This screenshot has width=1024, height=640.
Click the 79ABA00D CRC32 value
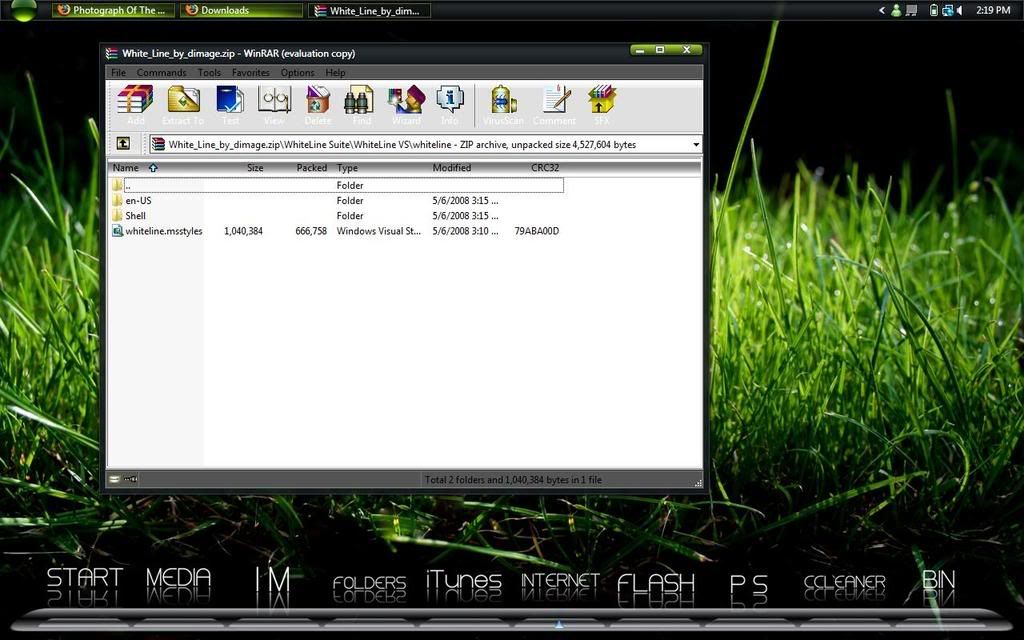click(536, 231)
